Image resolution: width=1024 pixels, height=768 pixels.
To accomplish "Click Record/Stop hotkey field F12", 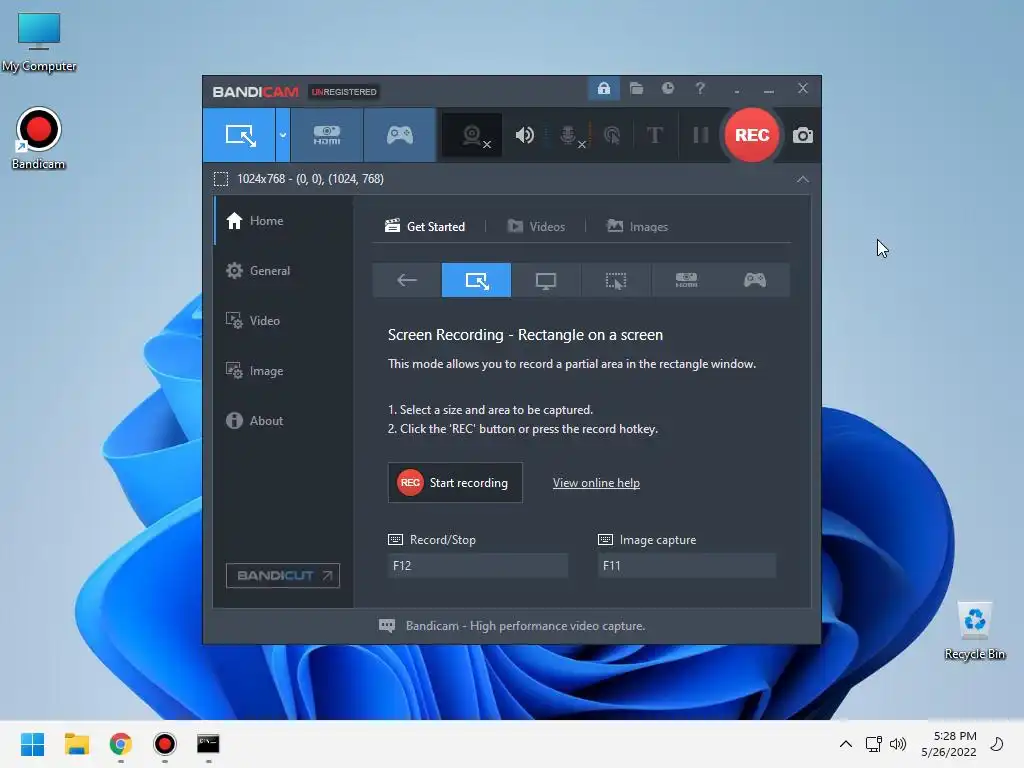I will [x=478, y=566].
